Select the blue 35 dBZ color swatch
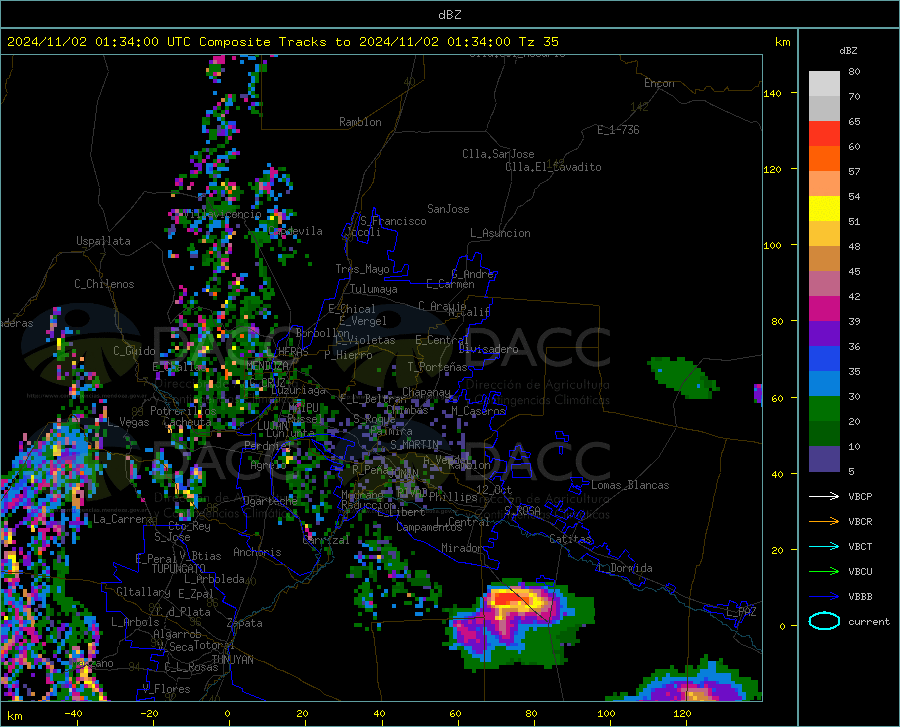 [824, 359]
